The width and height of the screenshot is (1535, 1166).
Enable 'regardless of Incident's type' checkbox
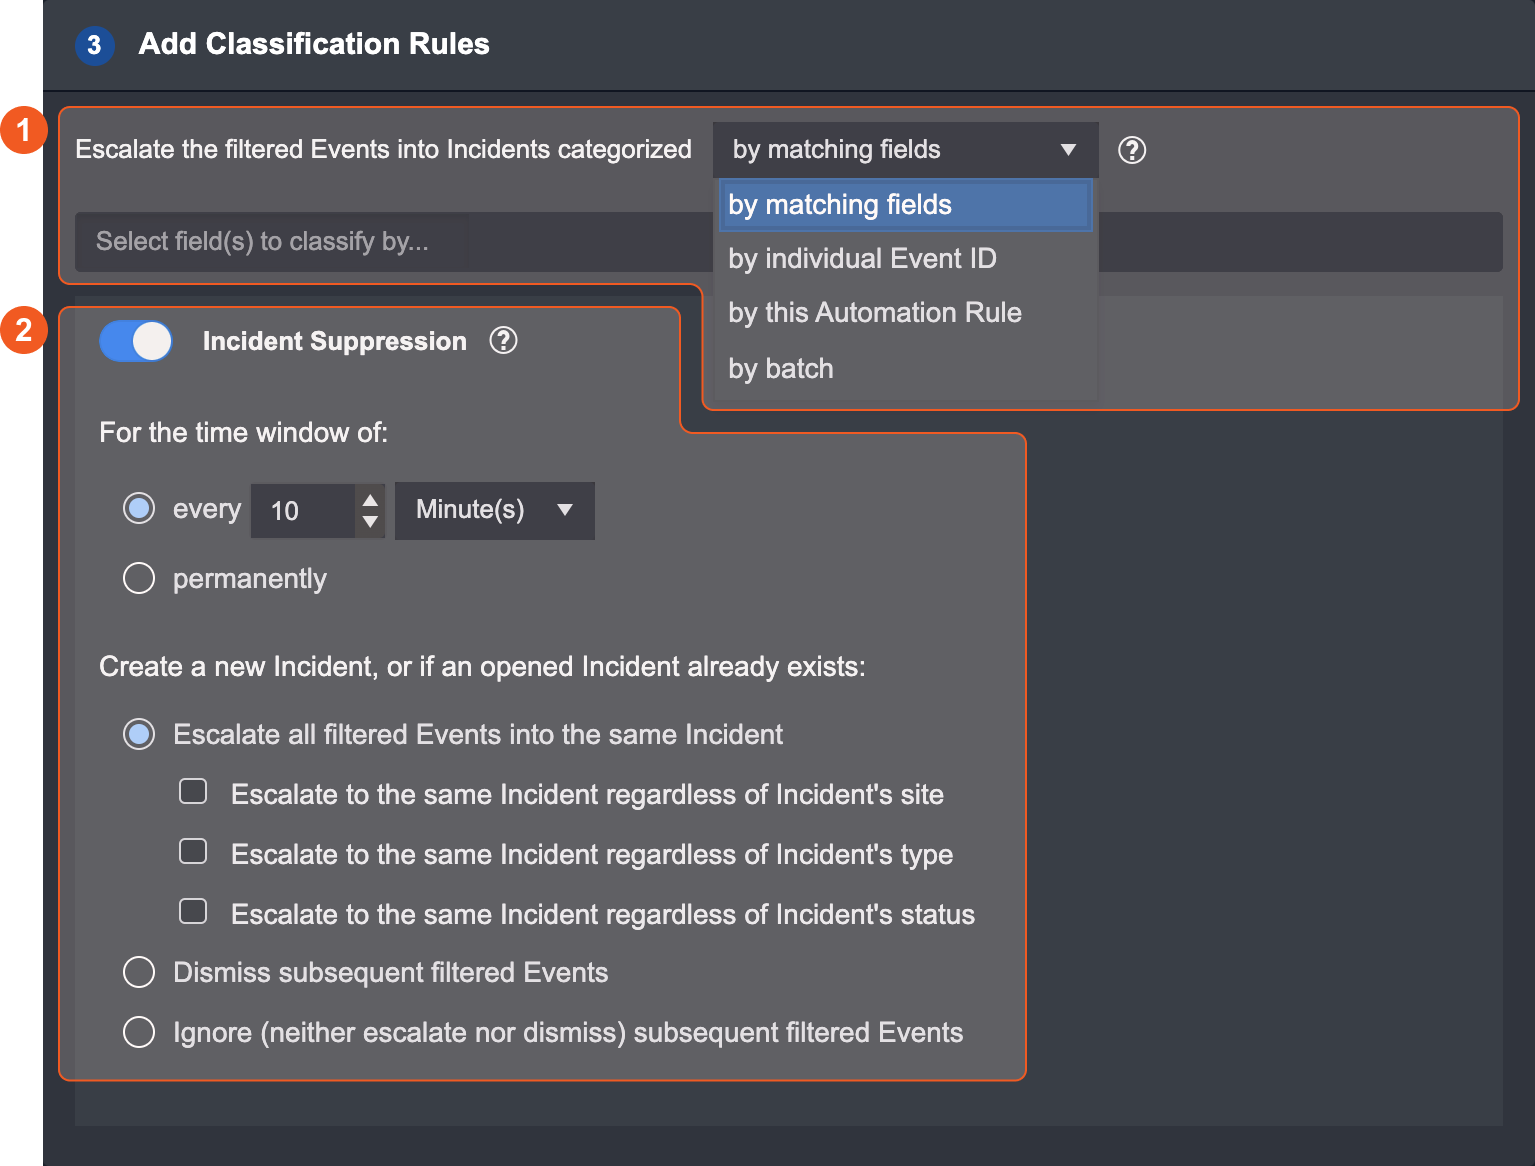[193, 852]
